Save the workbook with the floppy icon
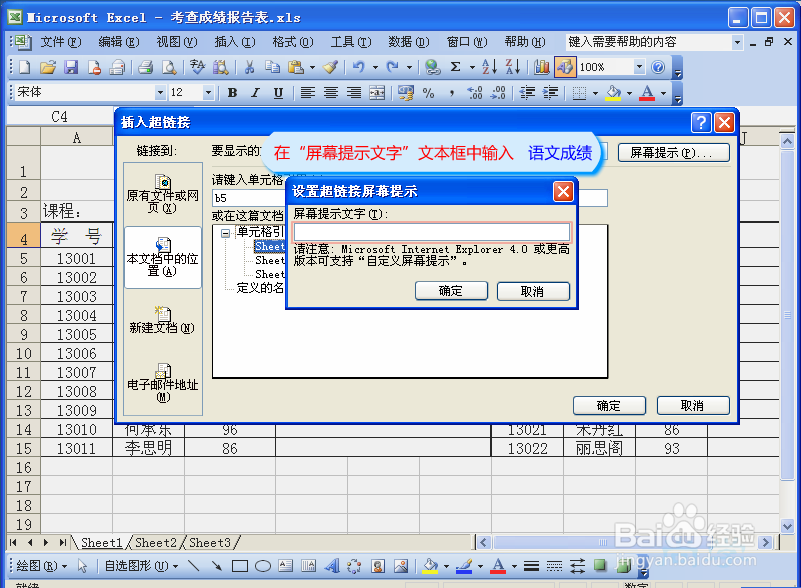801x588 pixels. (x=70, y=67)
